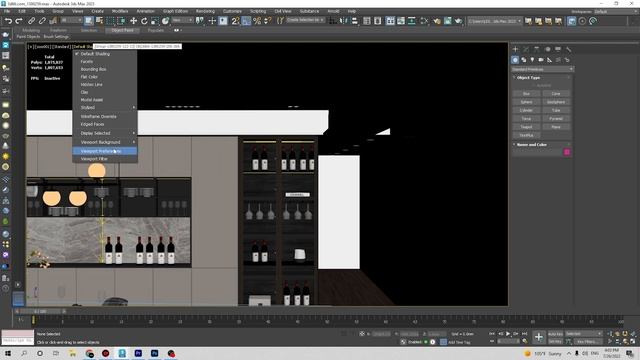Click the Render teapot icon
This screenshot has width=640, height=360.
pyautogui.click(x=458, y=21)
